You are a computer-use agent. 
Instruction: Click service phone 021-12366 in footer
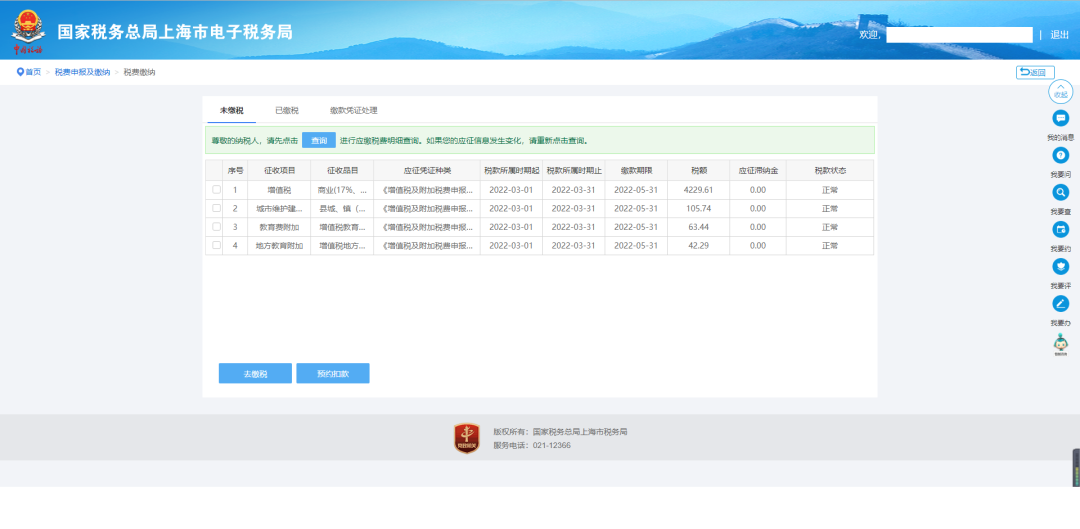click(551, 446)
